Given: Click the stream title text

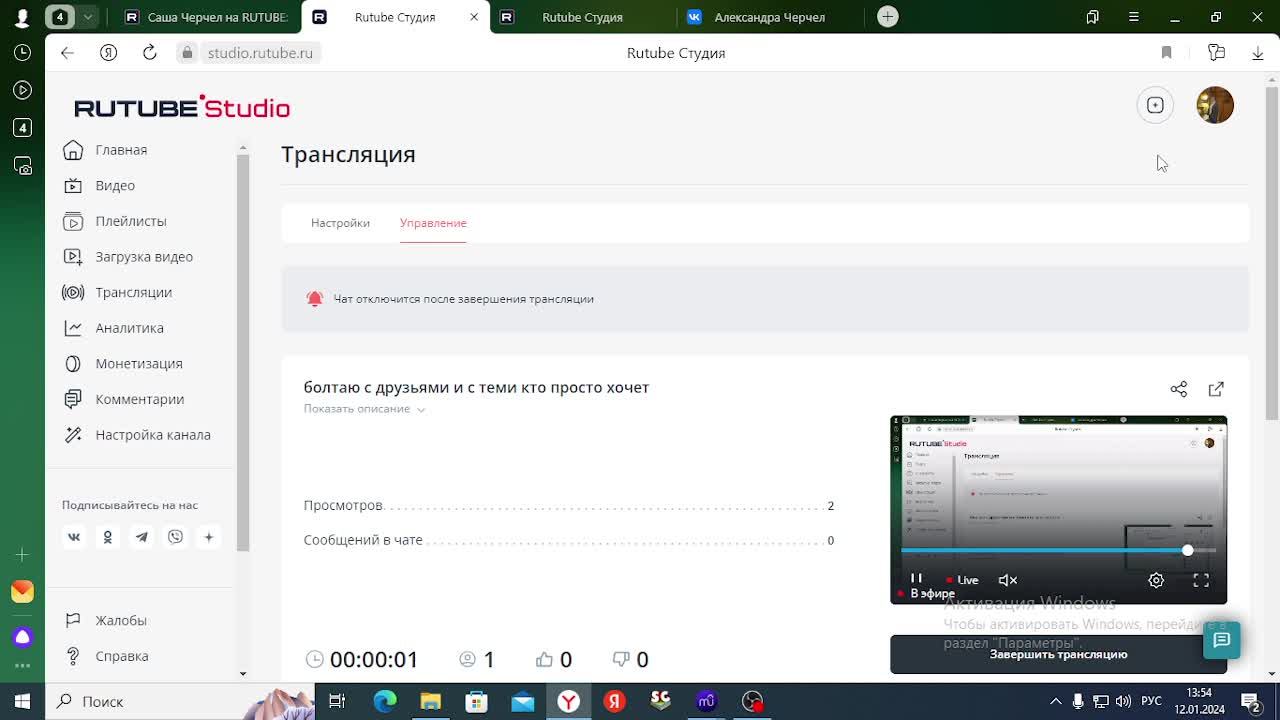Looking at the screenshot, I should point(476,387).
